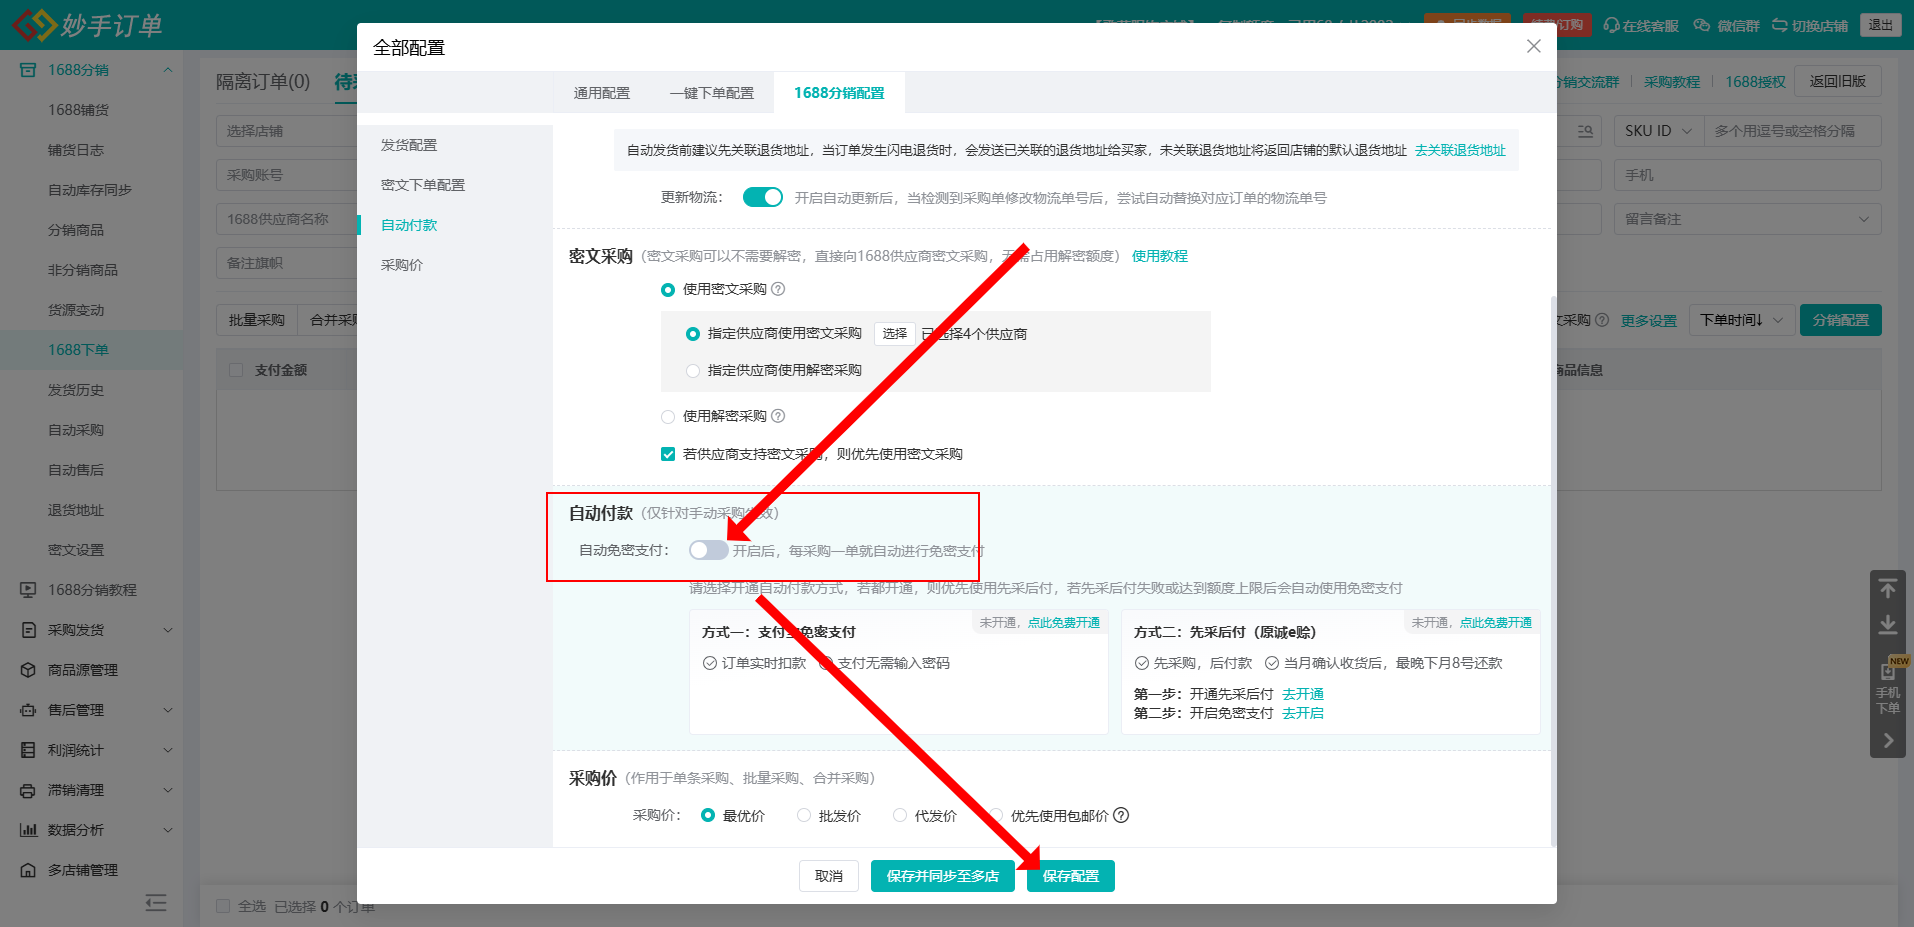Switch to the 一键下单配置 tab

click(x=712, y=93)
